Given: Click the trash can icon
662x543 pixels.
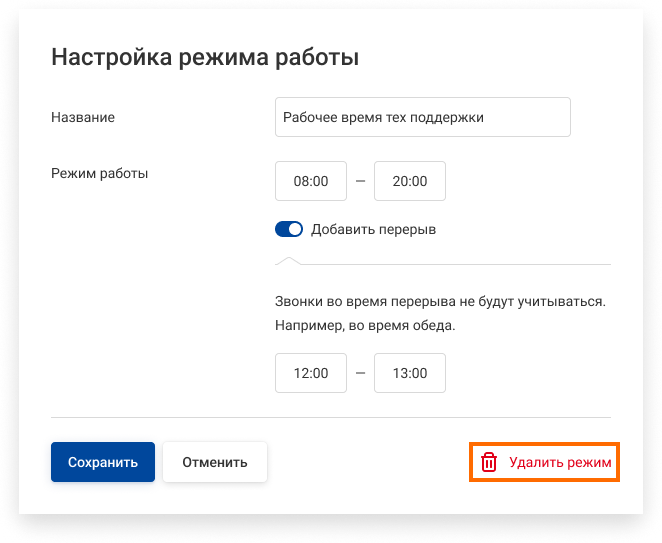Looking at the screenshot, I should point(489,462).
